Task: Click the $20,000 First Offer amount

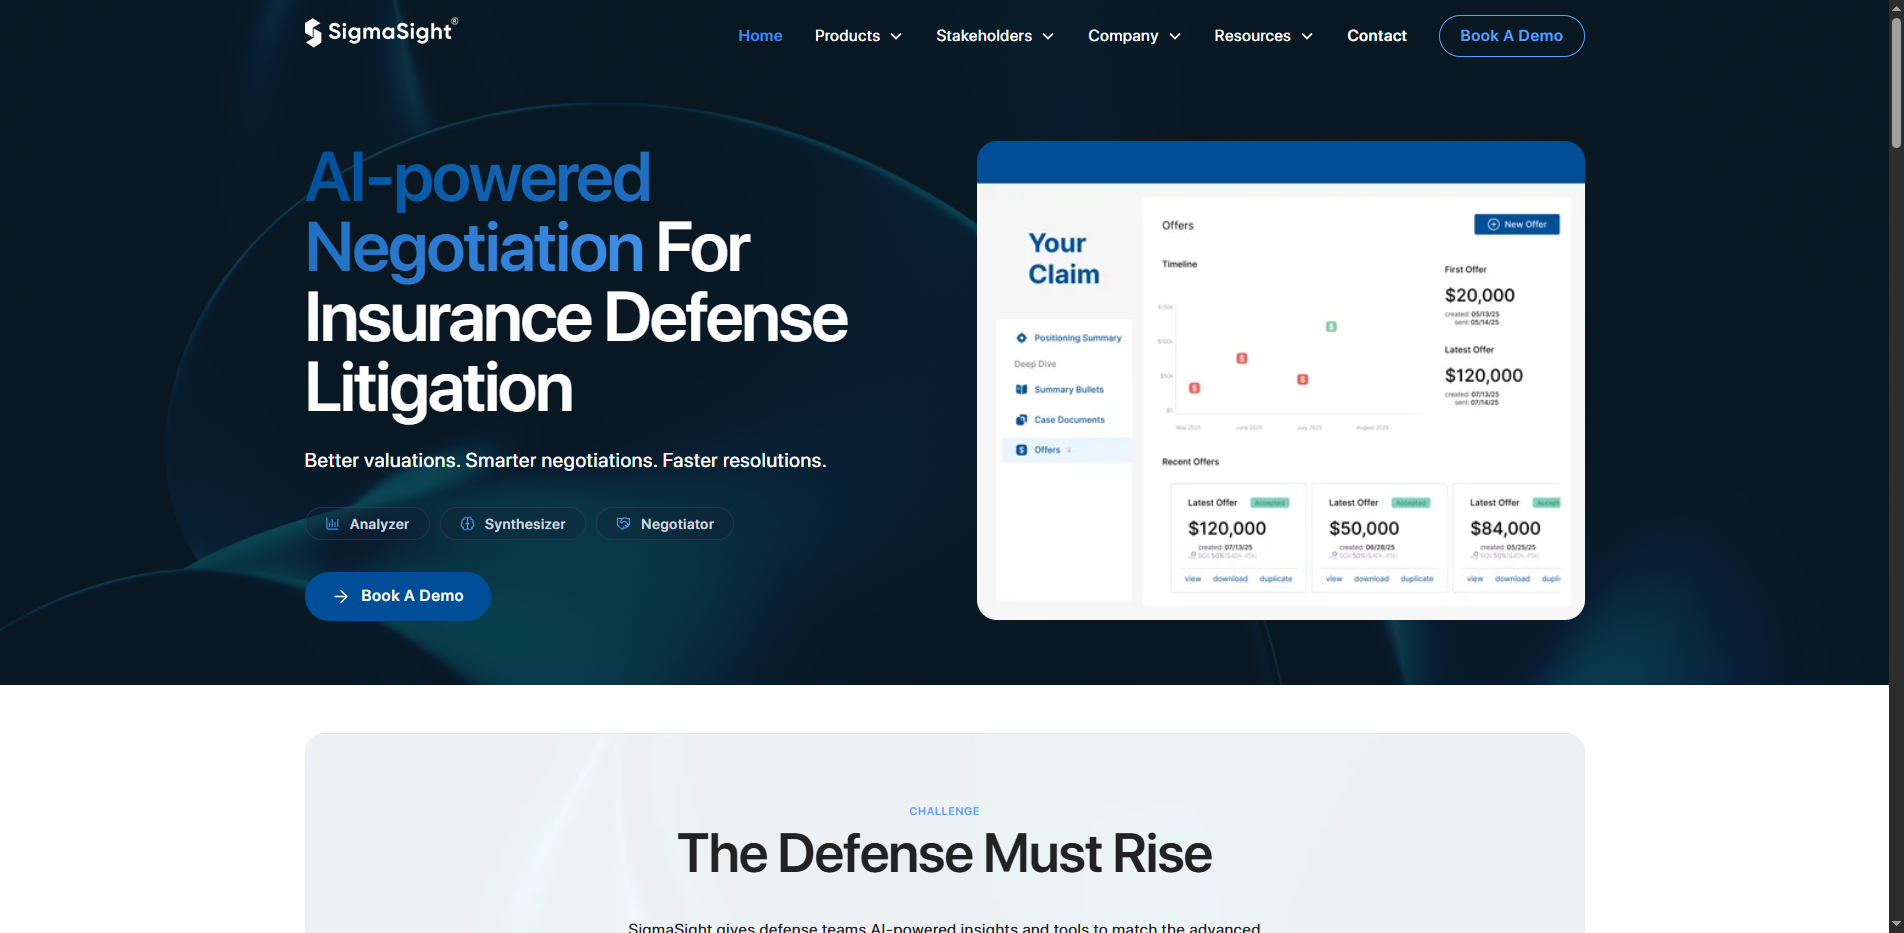Action: (1480, 296)
